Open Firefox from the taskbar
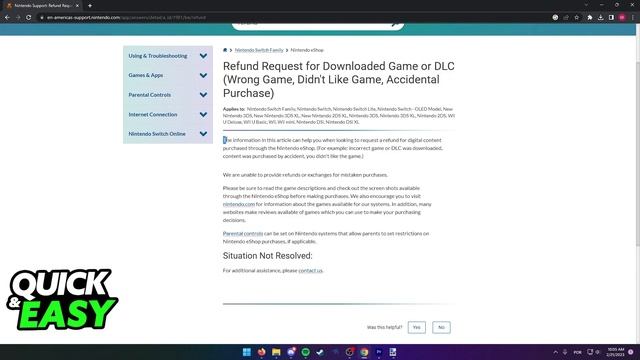Image resolution: width=640 pixels, height=360 pixels. 261,352
